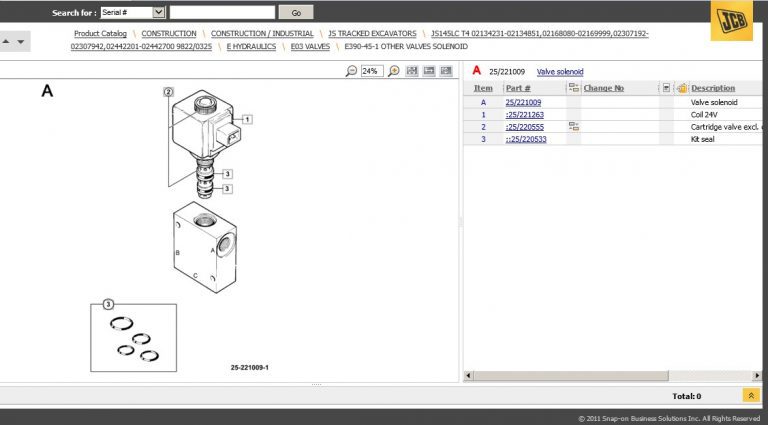Click lower callout 3 beside cartridge

click(x=227, y=189)
